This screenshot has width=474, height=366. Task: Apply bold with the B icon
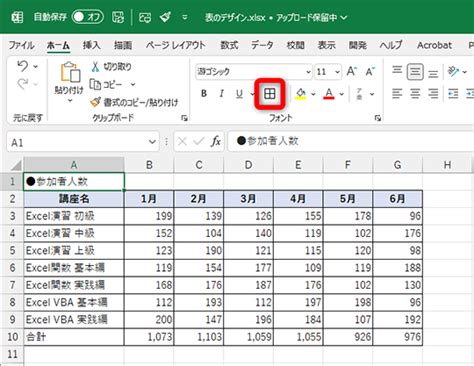coord(204,94)
